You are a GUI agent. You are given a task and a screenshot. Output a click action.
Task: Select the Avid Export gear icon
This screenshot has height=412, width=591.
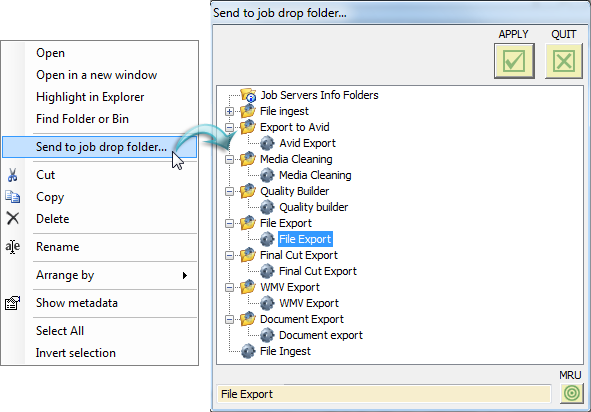tap(267, 143)
